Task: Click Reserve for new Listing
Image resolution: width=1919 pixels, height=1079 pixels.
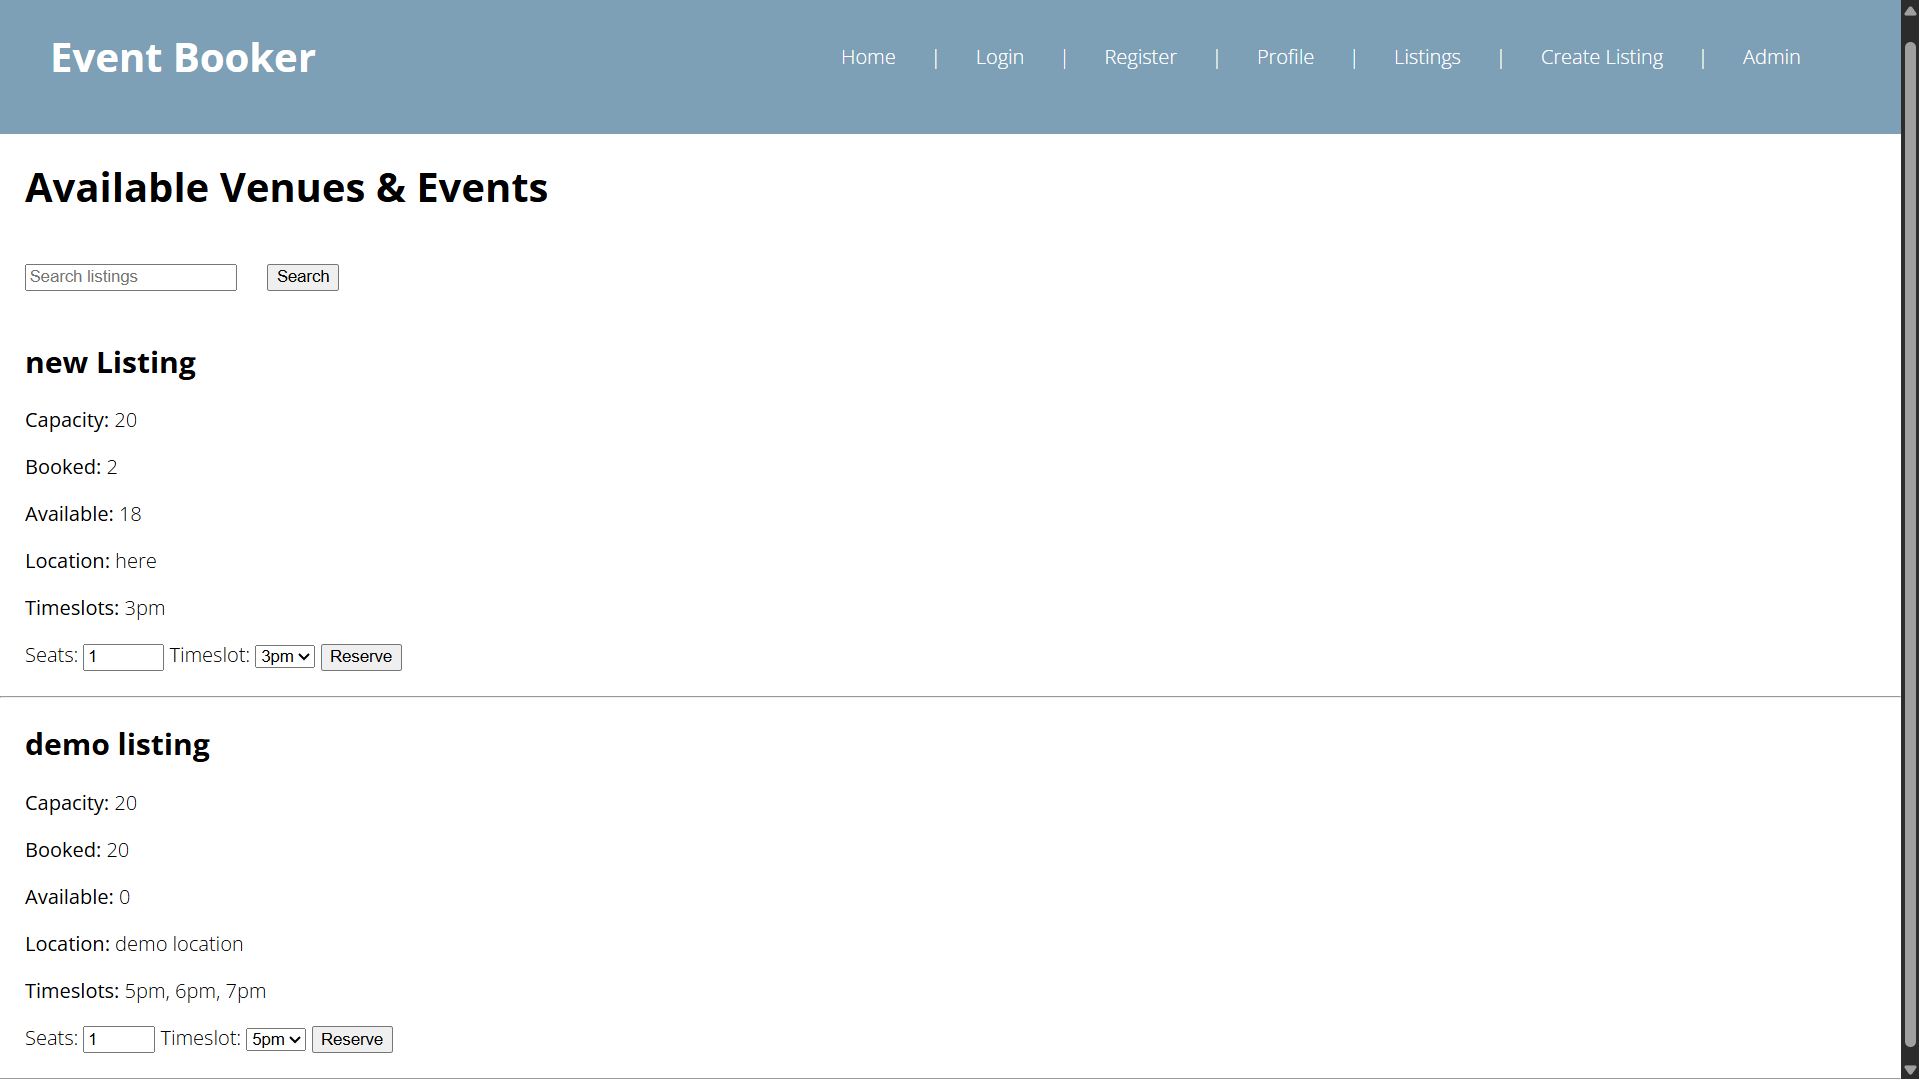Action: [360, 656]
